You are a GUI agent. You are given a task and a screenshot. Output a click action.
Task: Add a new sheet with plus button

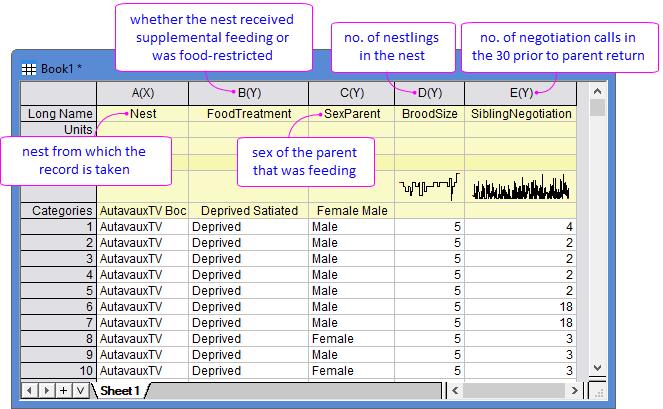pos(63,390)
